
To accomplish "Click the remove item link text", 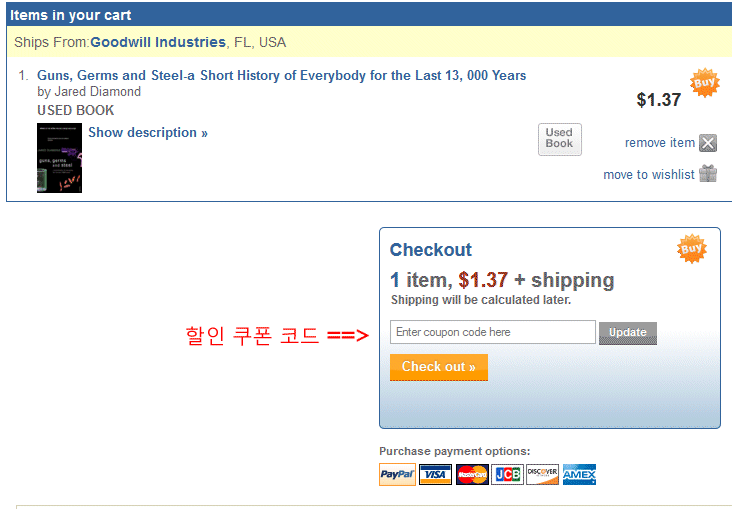I will [x=660, y=143].
